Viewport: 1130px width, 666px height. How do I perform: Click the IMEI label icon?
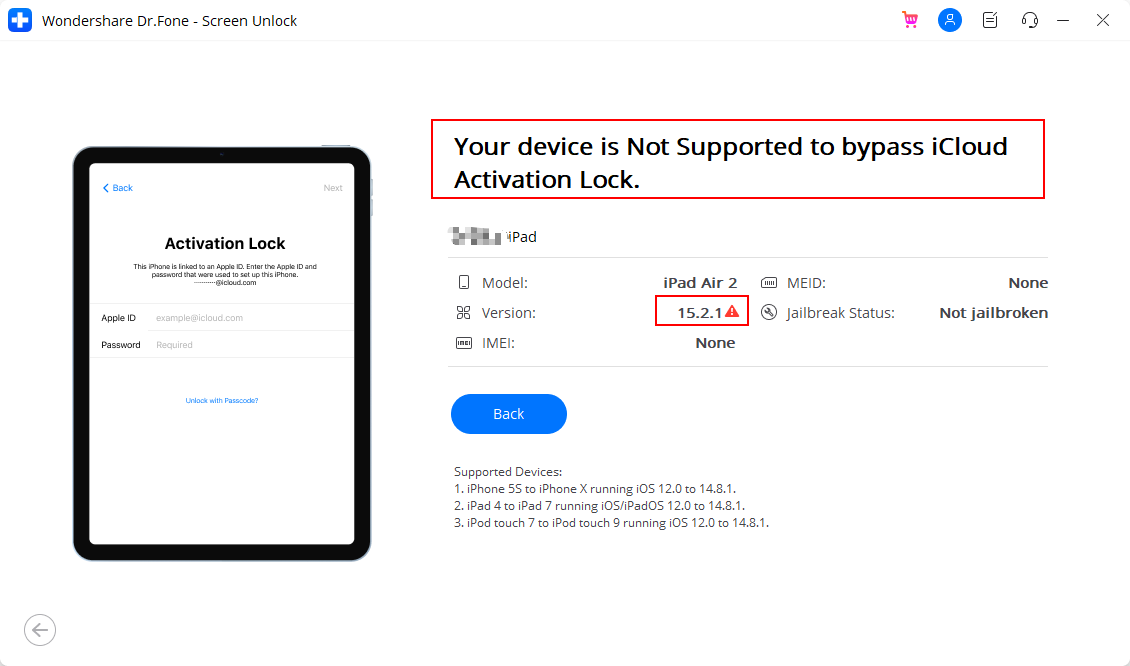463,343
